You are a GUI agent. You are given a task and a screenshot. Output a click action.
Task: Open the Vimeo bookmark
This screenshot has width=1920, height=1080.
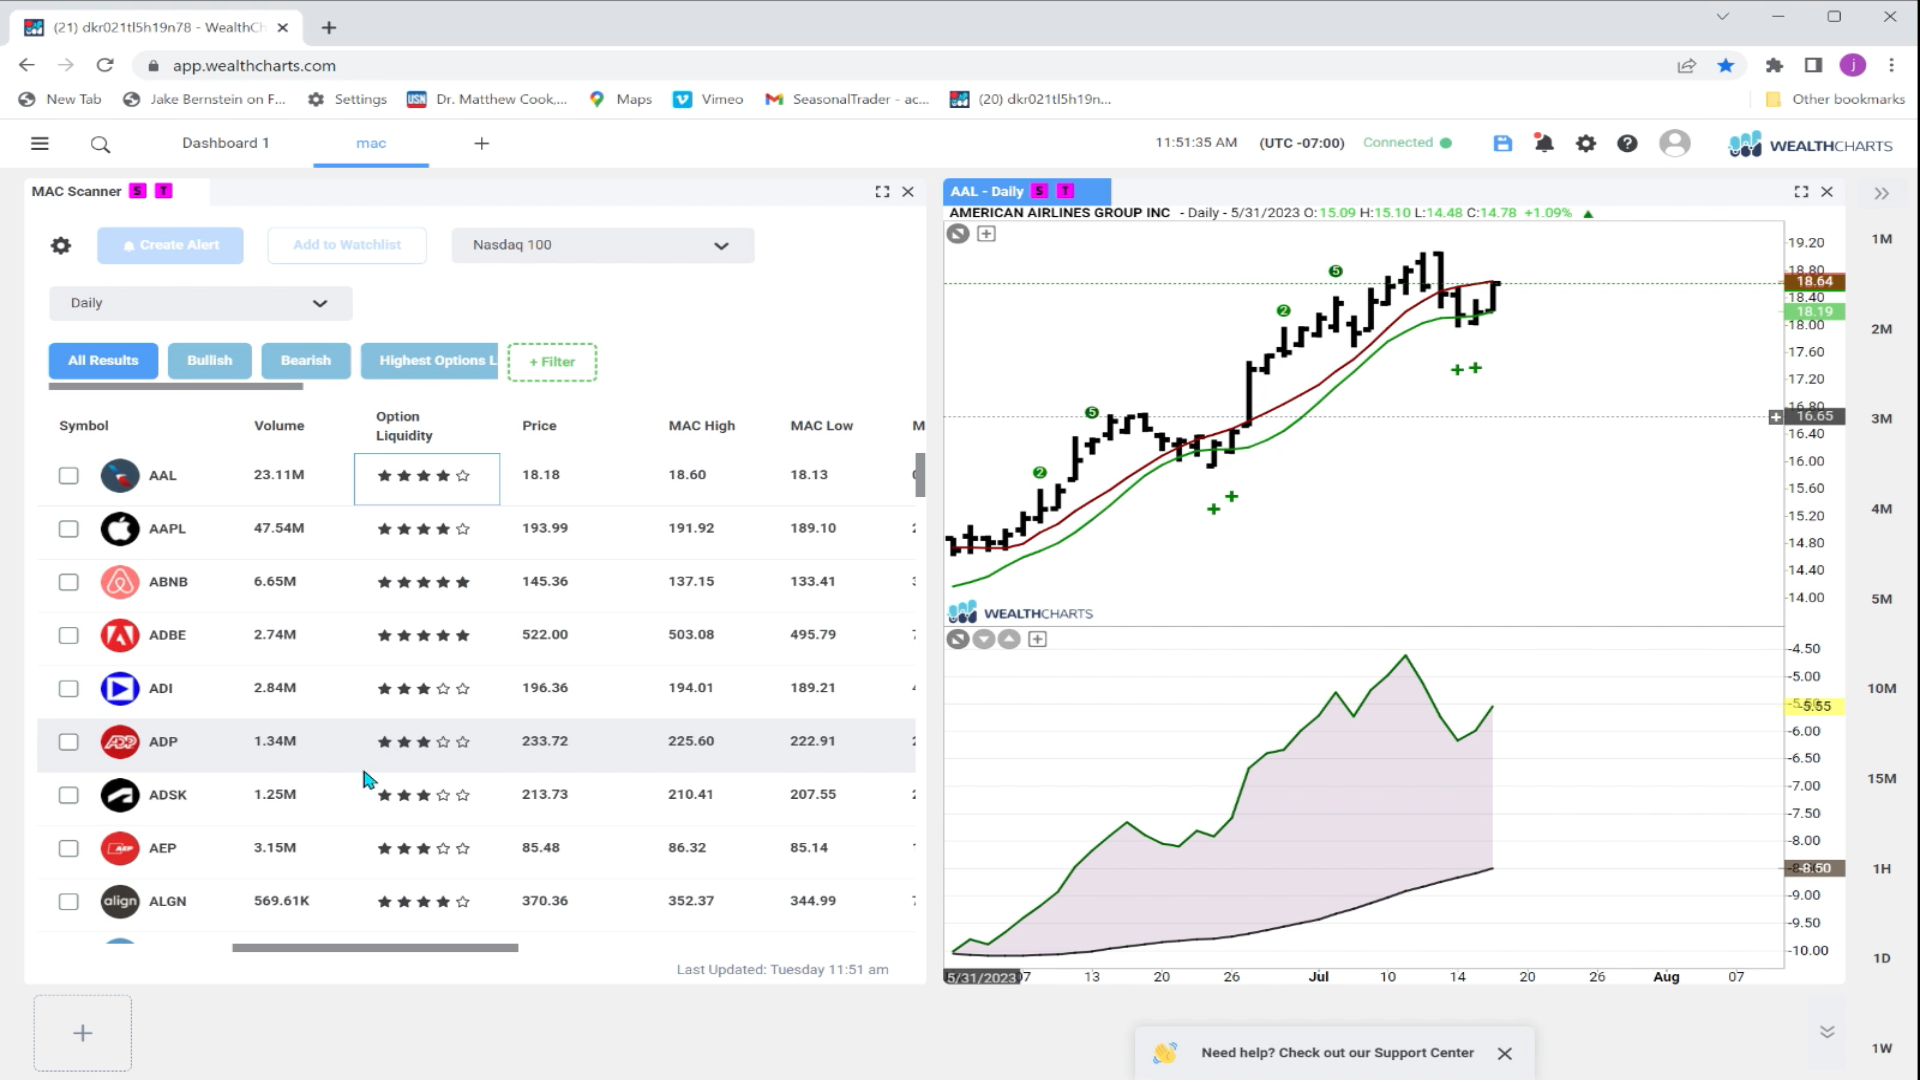click(x=709, y=99)
